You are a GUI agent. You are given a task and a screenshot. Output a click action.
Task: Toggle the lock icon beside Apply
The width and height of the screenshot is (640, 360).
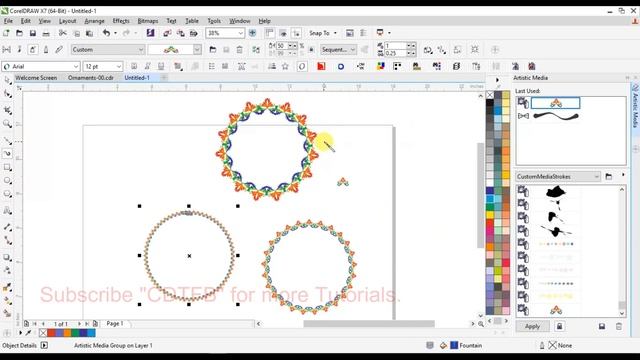[559, 327]
